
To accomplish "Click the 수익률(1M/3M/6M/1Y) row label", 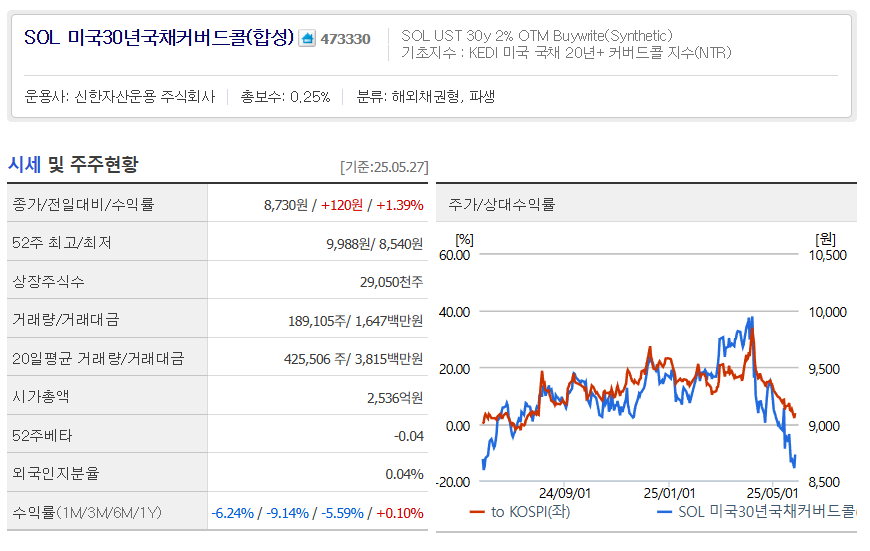I will click(x=87, y=512).
